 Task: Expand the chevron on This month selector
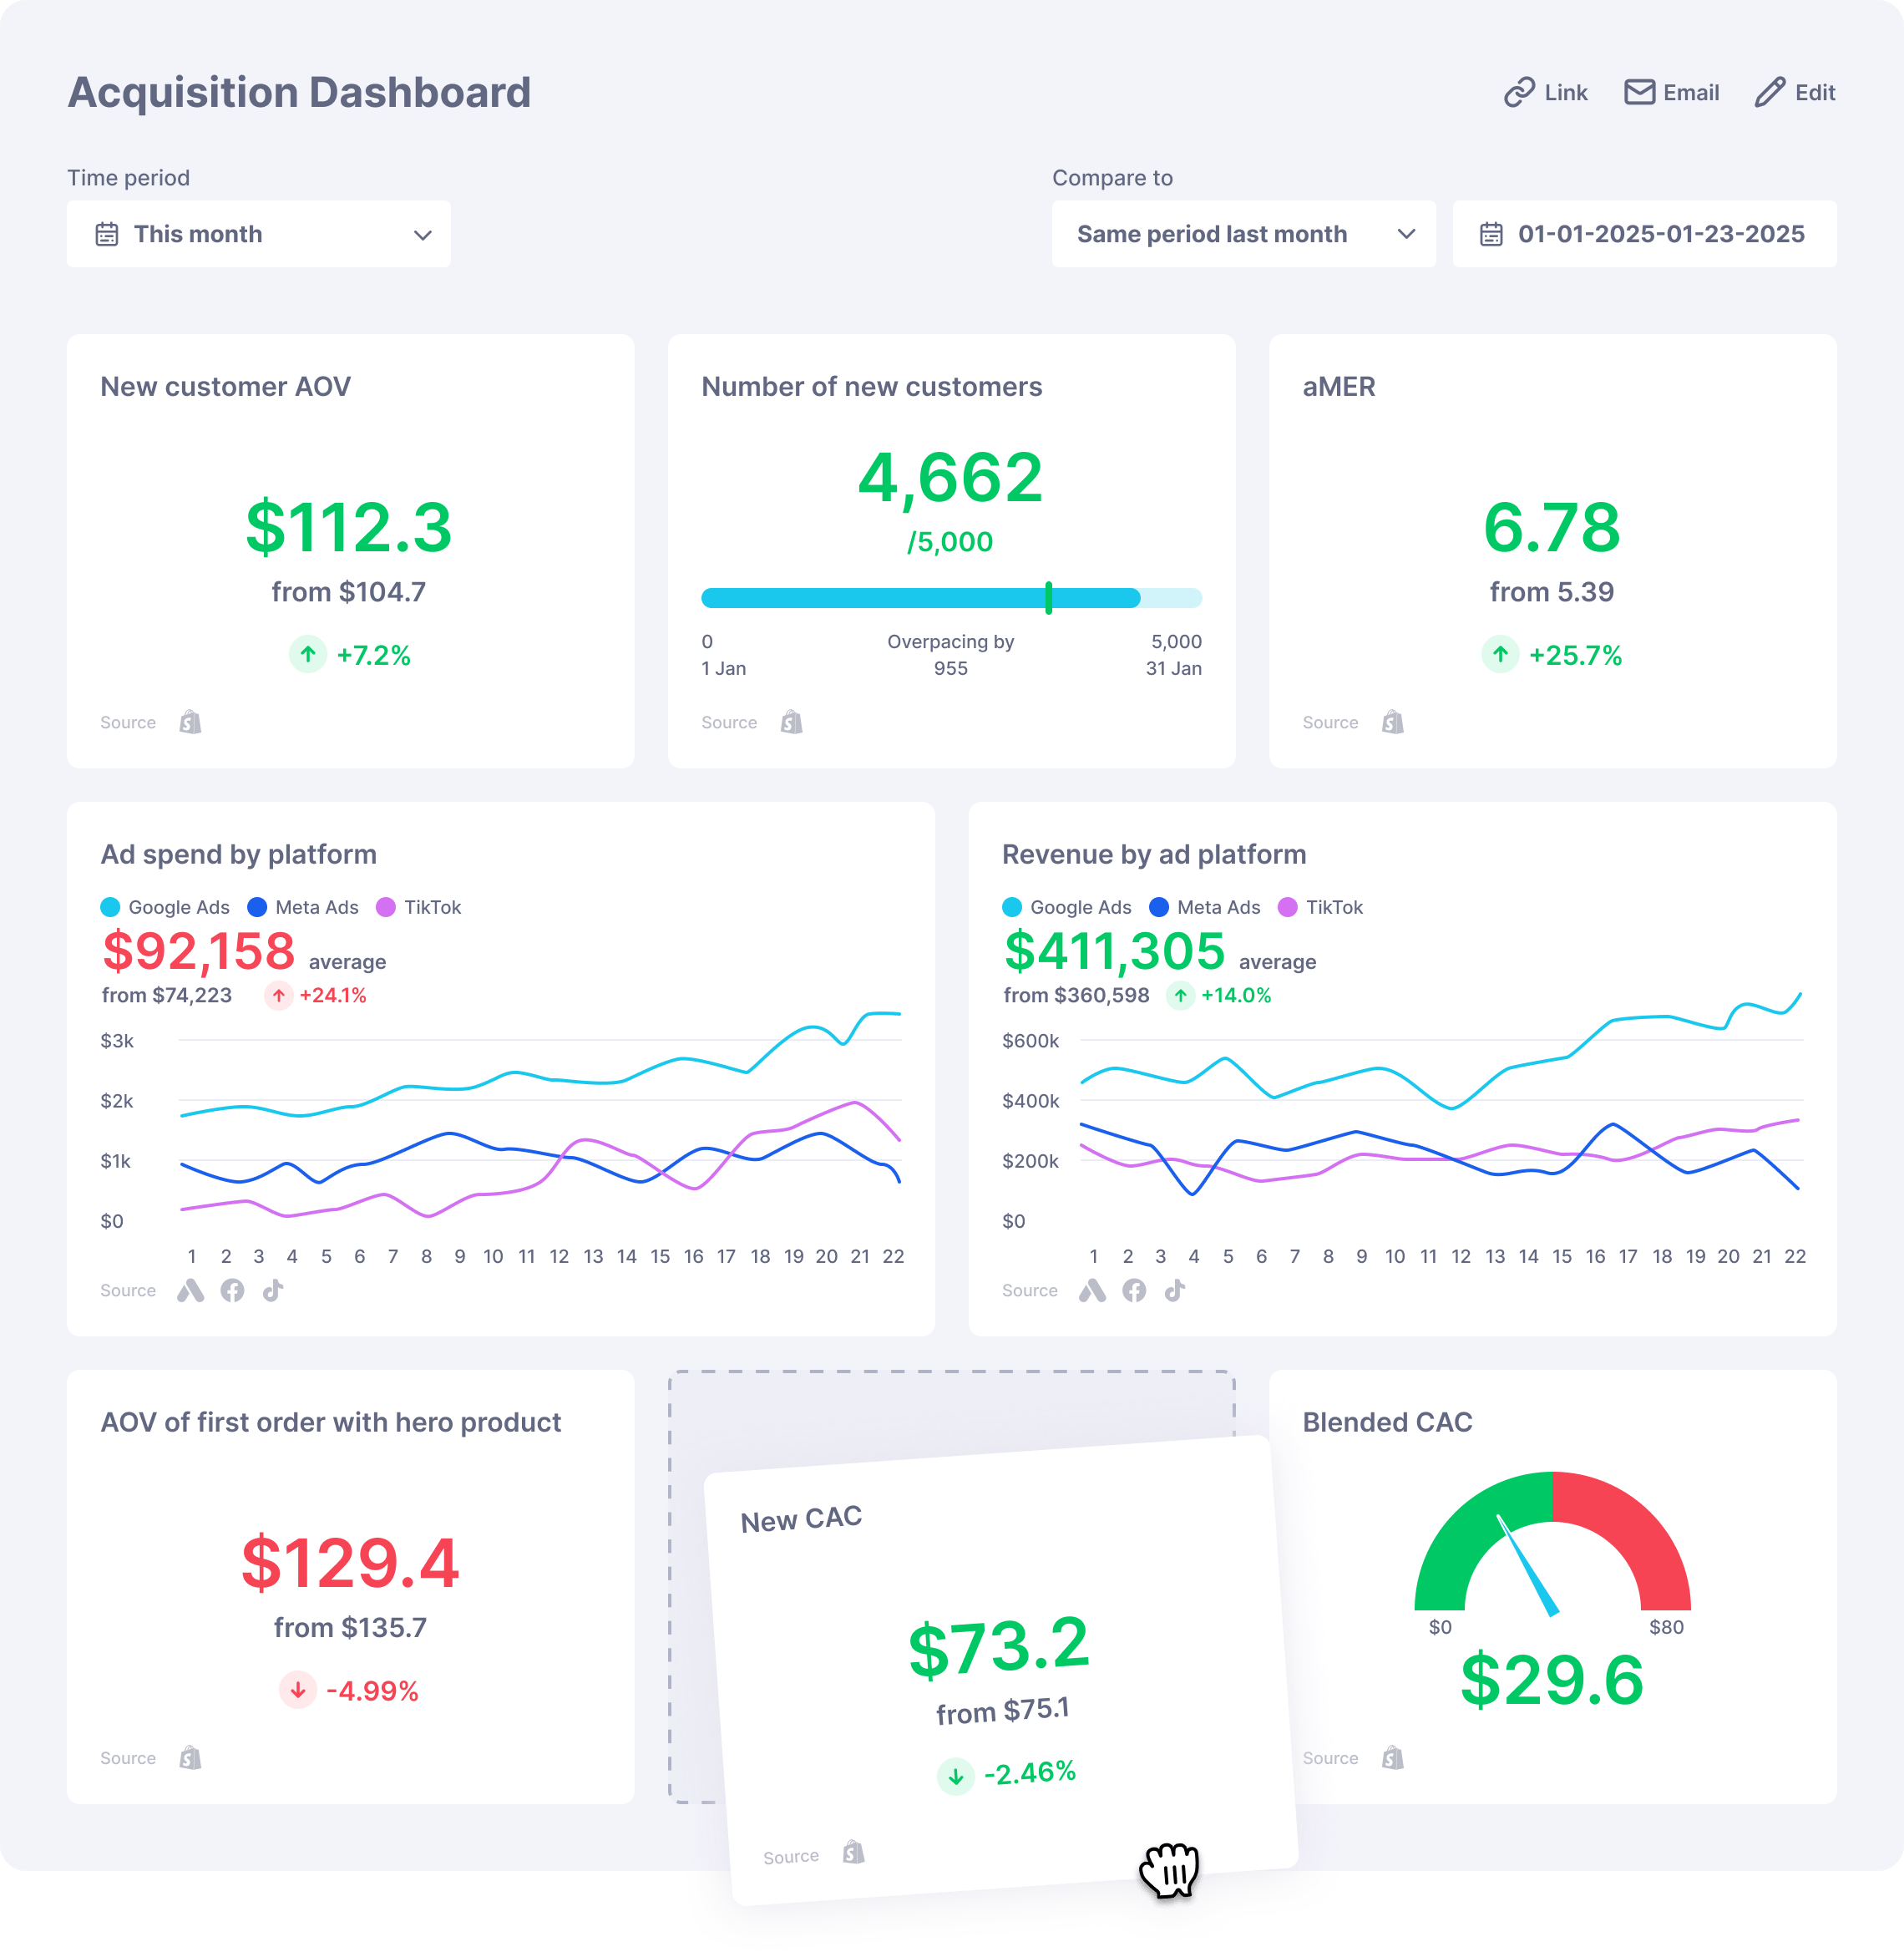click(423, 235)
